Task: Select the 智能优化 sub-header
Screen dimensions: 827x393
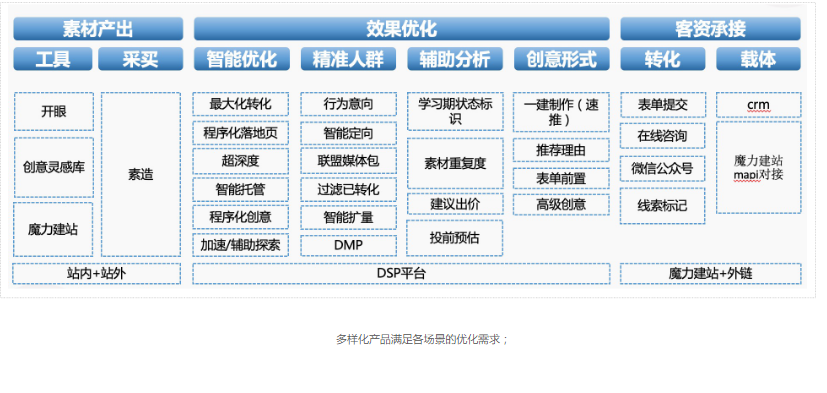Action: click(242, 59)
